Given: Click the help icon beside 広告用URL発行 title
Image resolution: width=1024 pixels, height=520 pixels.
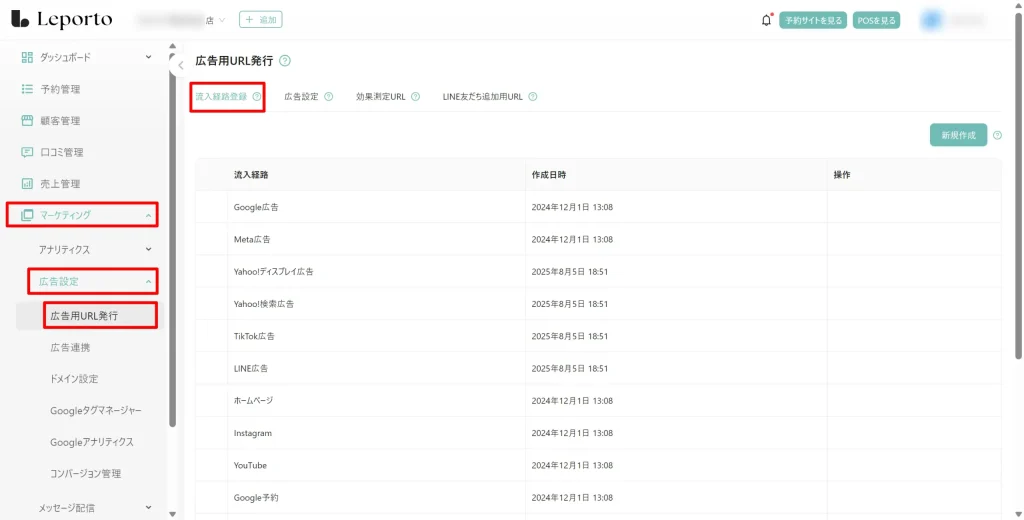Looking at the screenshot, I should pos(285,61).
